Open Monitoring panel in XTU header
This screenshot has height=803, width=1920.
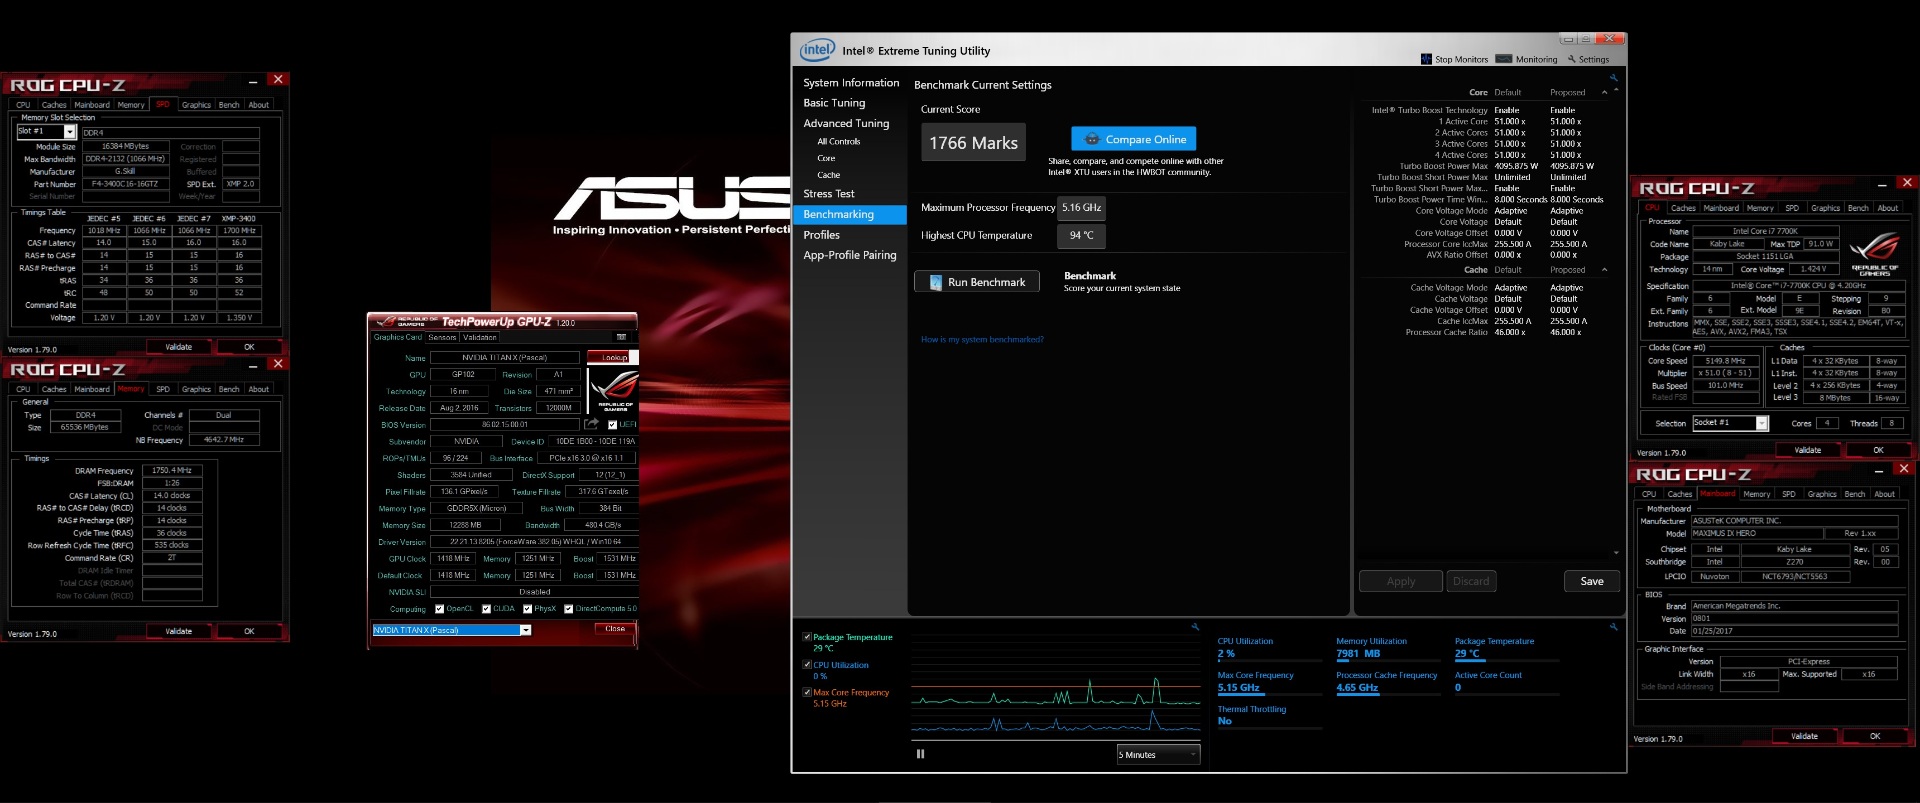[1526, 59]
